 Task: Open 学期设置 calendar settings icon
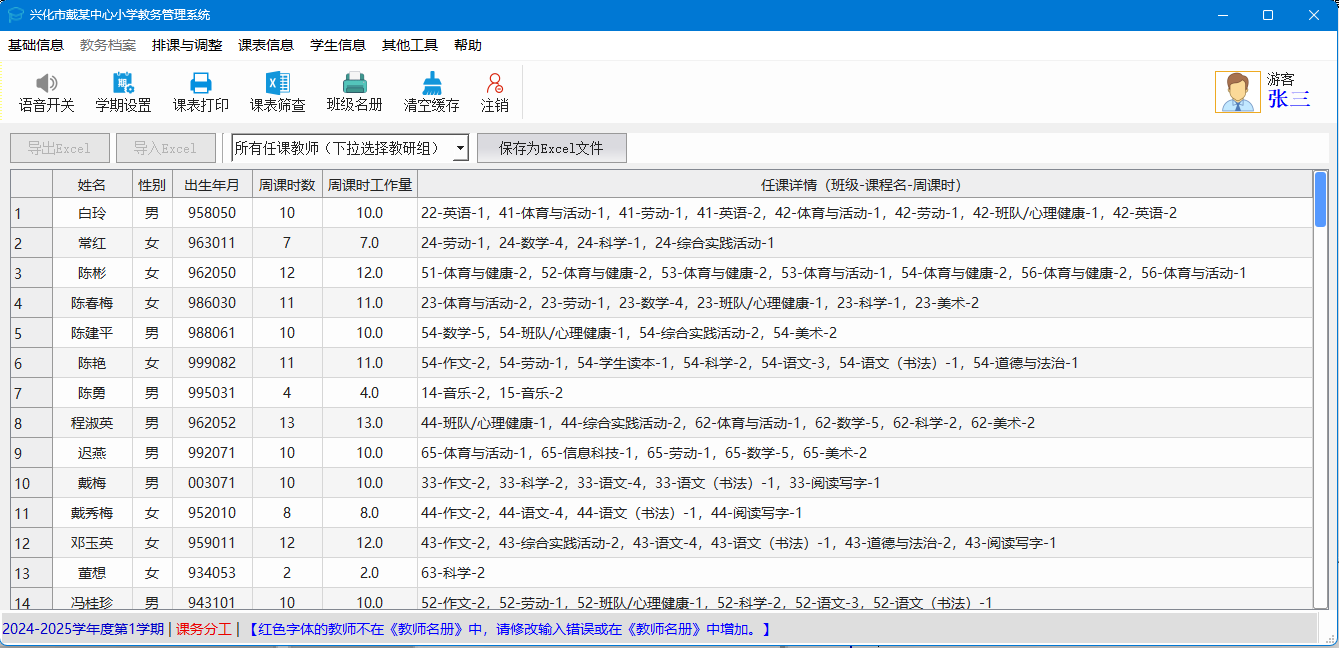click(x=123, y=84)
